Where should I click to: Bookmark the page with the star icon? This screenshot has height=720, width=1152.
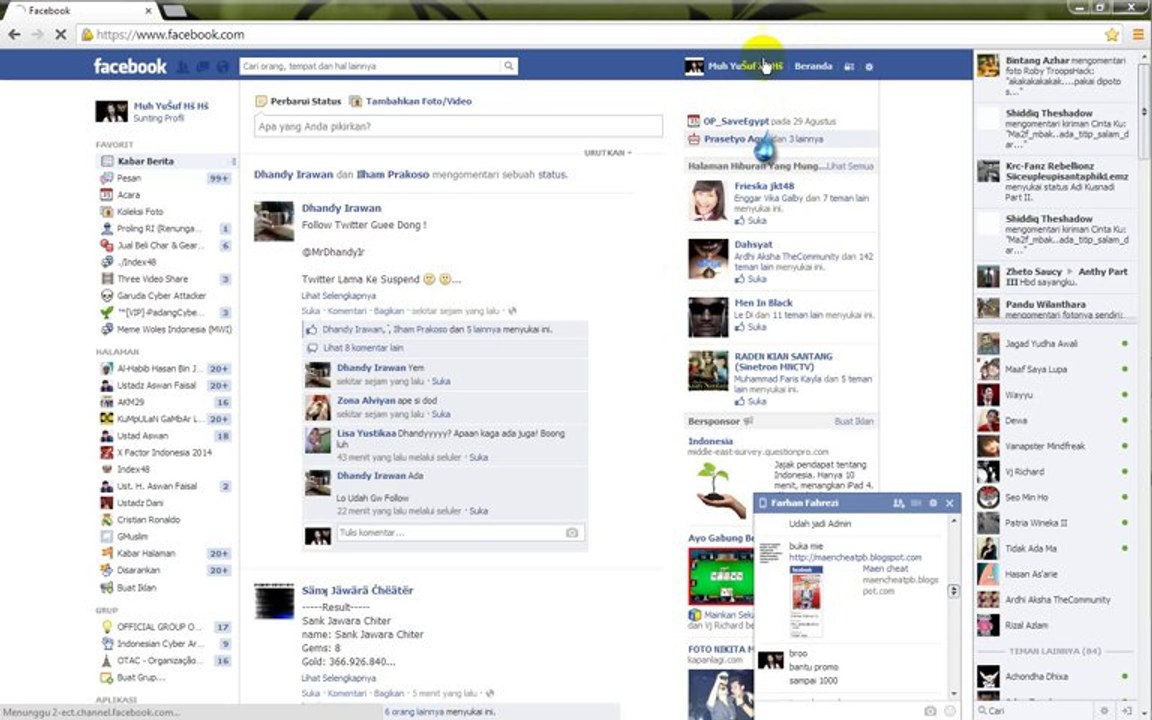point(1112,35)
